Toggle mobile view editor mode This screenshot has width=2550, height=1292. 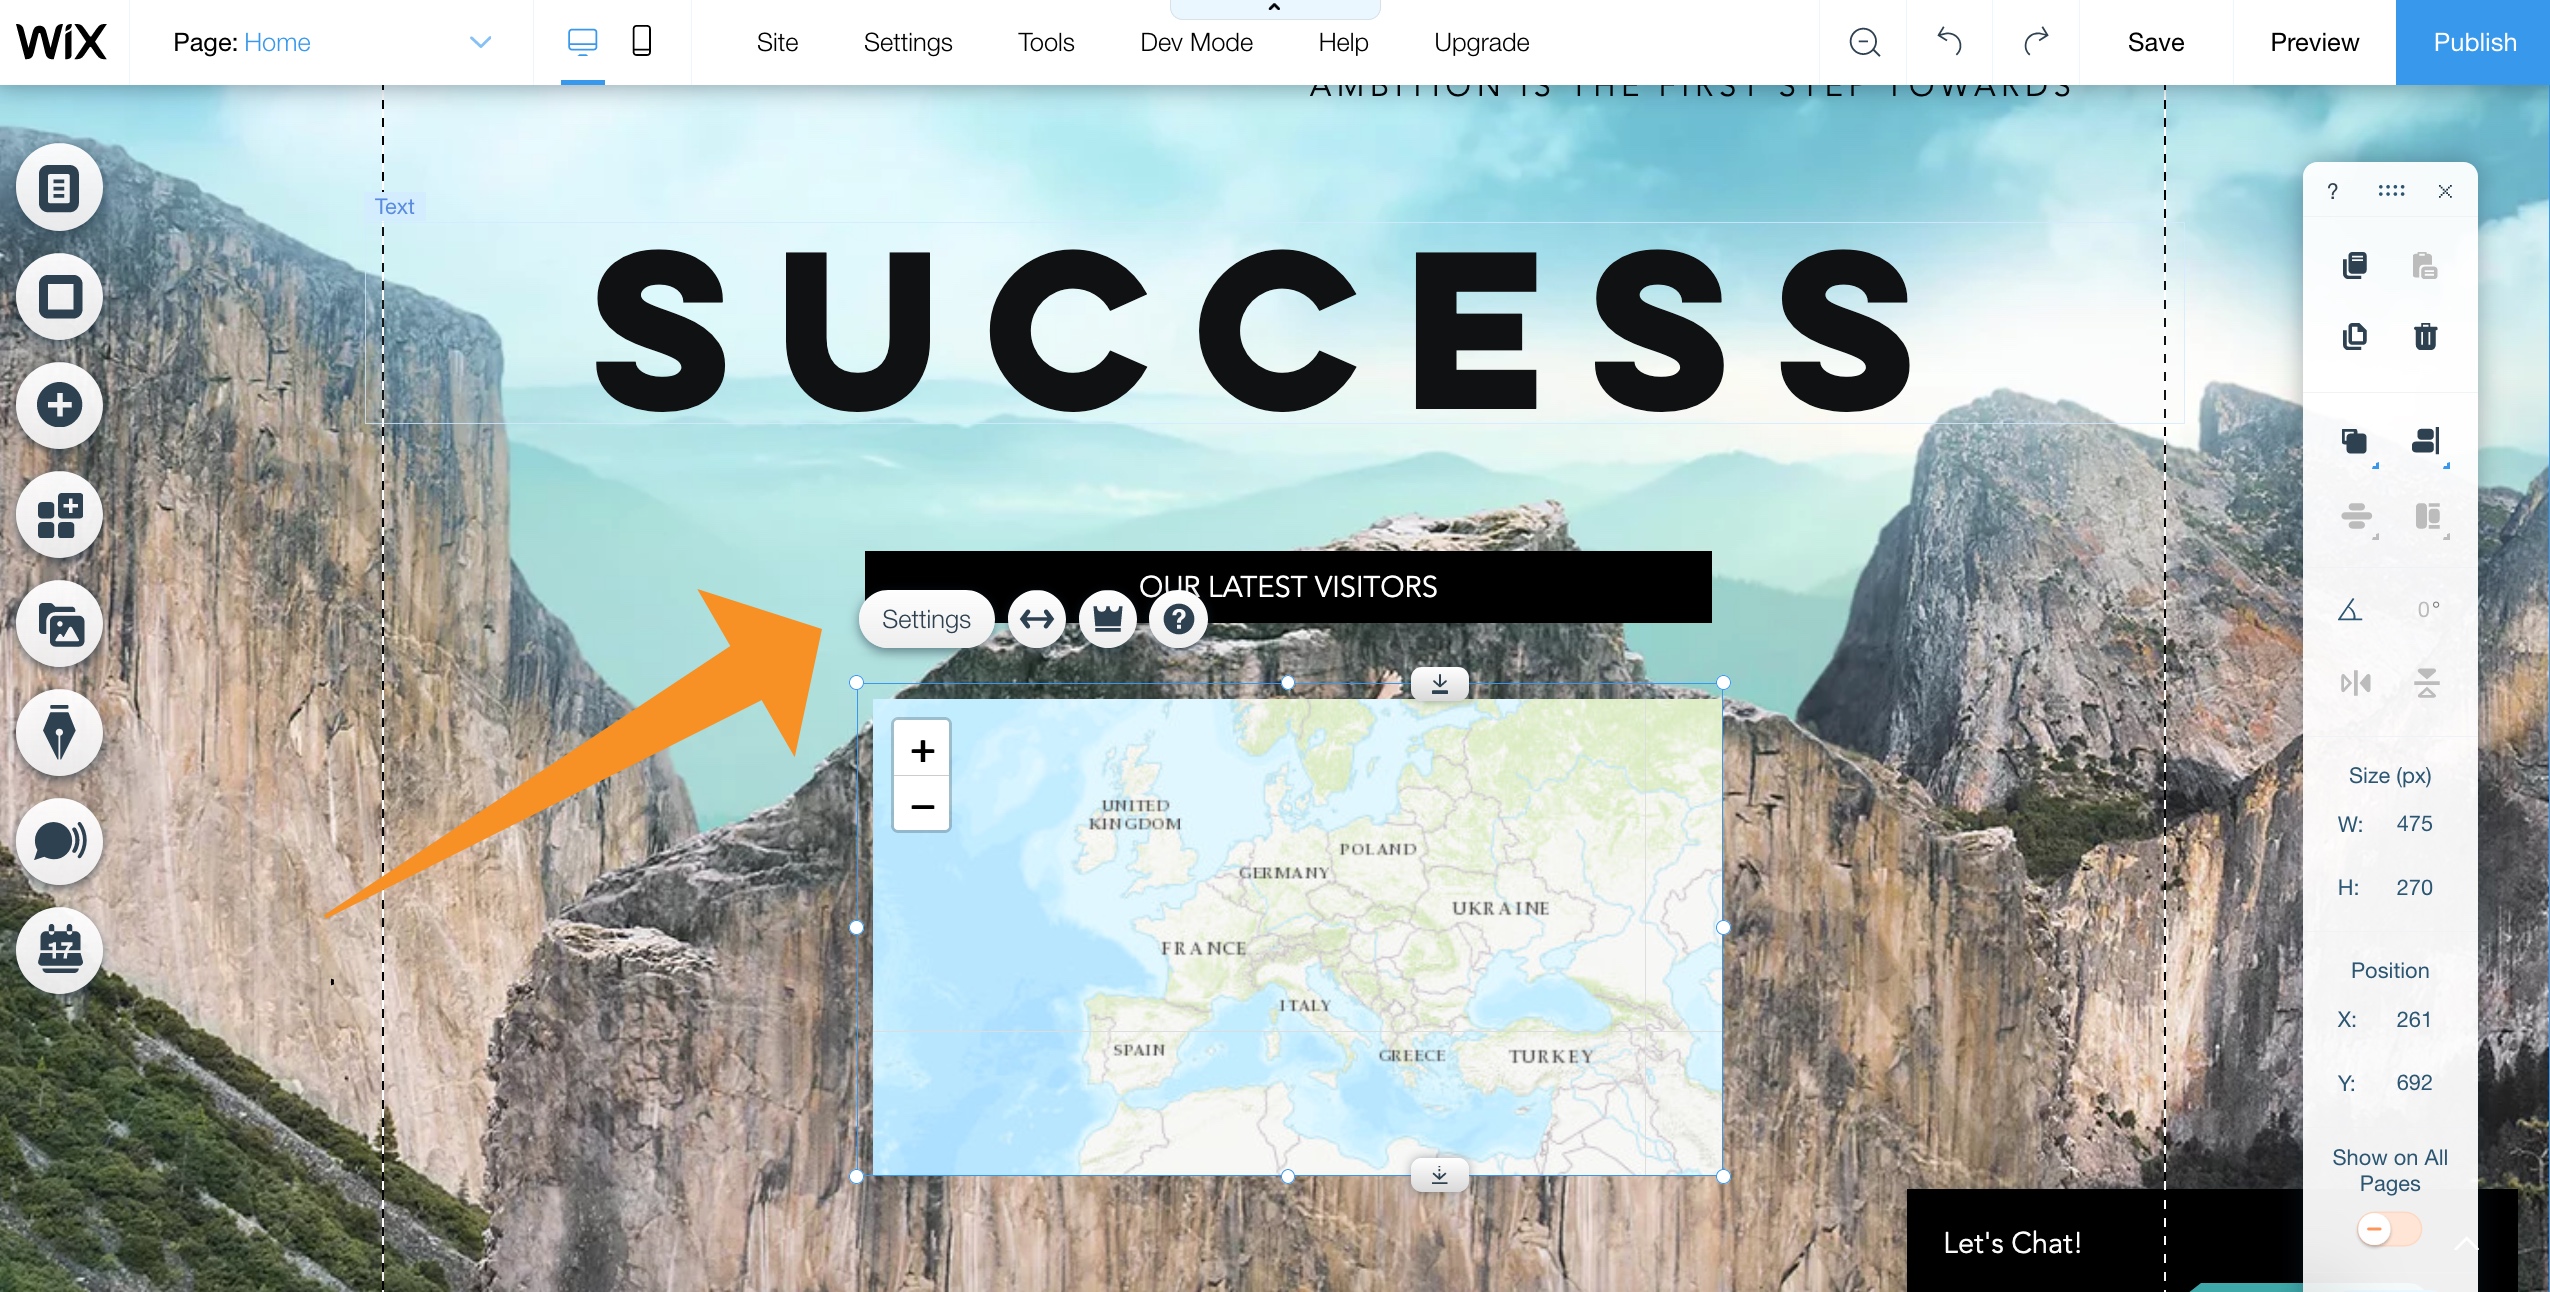(x=641, y=41)
